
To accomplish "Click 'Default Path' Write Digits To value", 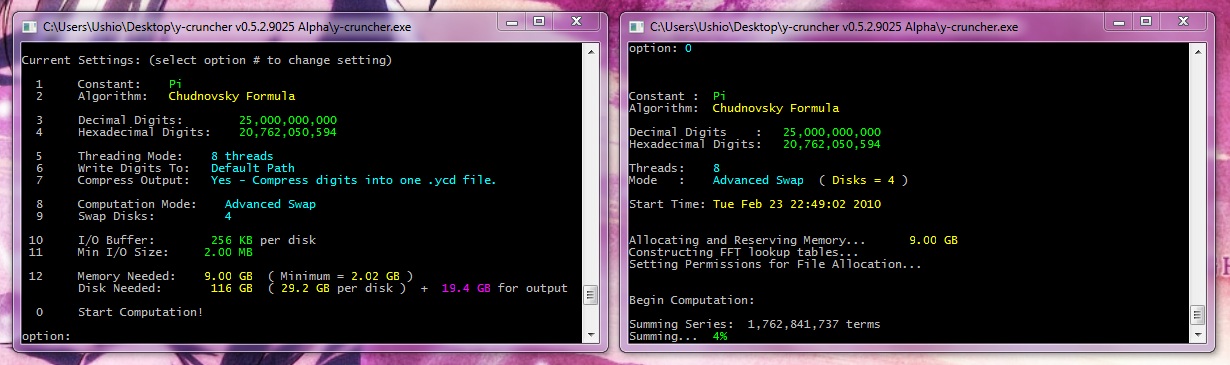I will (x=253, y=168).
